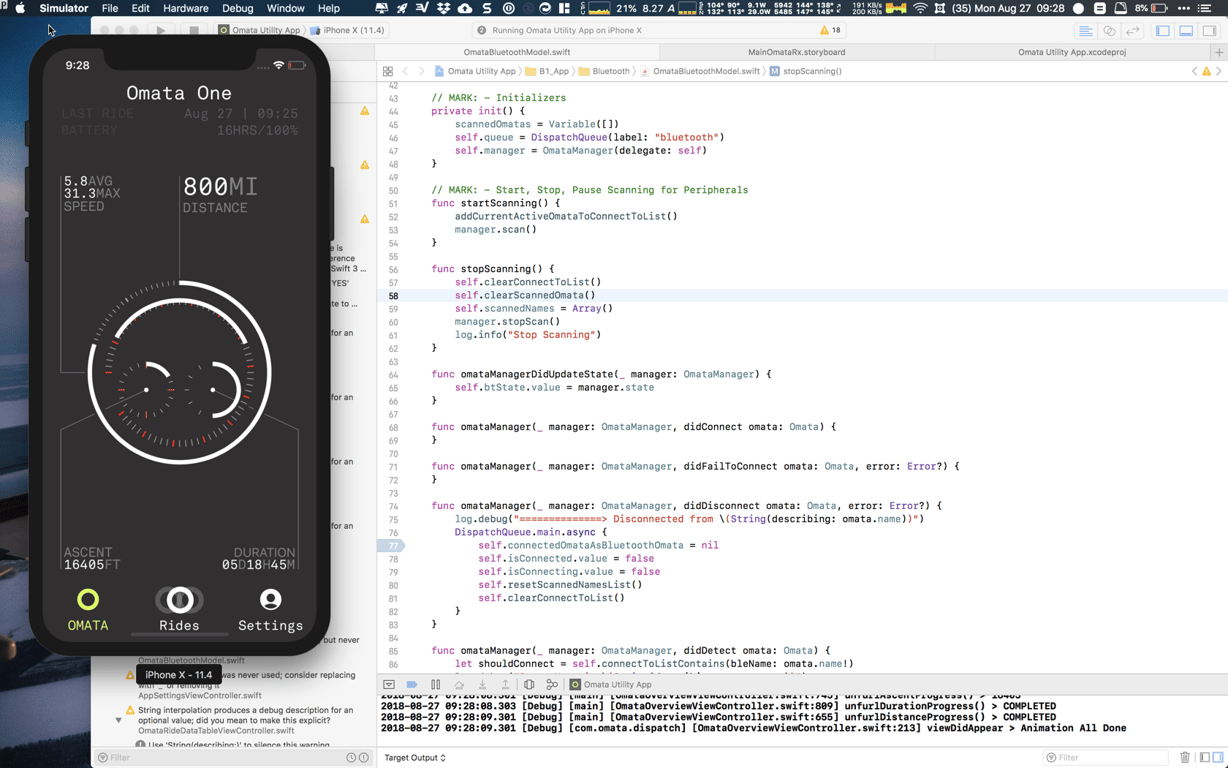Viewport: 1228px width, 768px height.
Task: Open the OMATA tab in the simulator
Action: click(x=88, y=610)
